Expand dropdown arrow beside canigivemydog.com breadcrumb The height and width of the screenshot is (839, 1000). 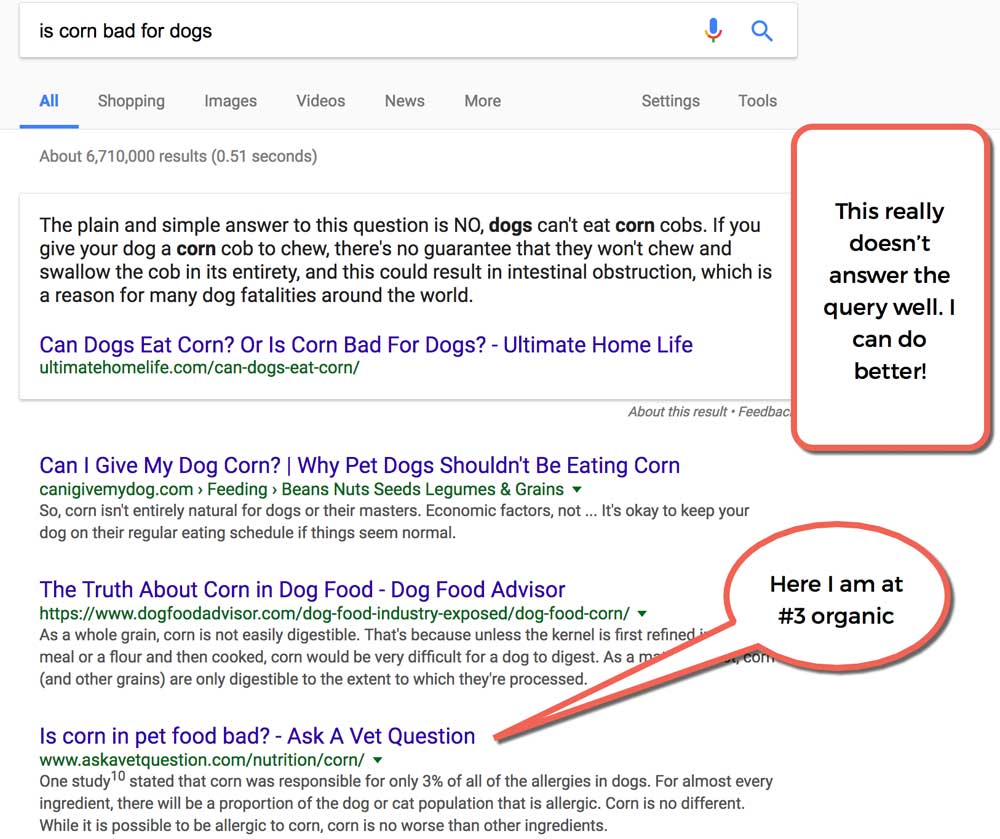(575, 490)
